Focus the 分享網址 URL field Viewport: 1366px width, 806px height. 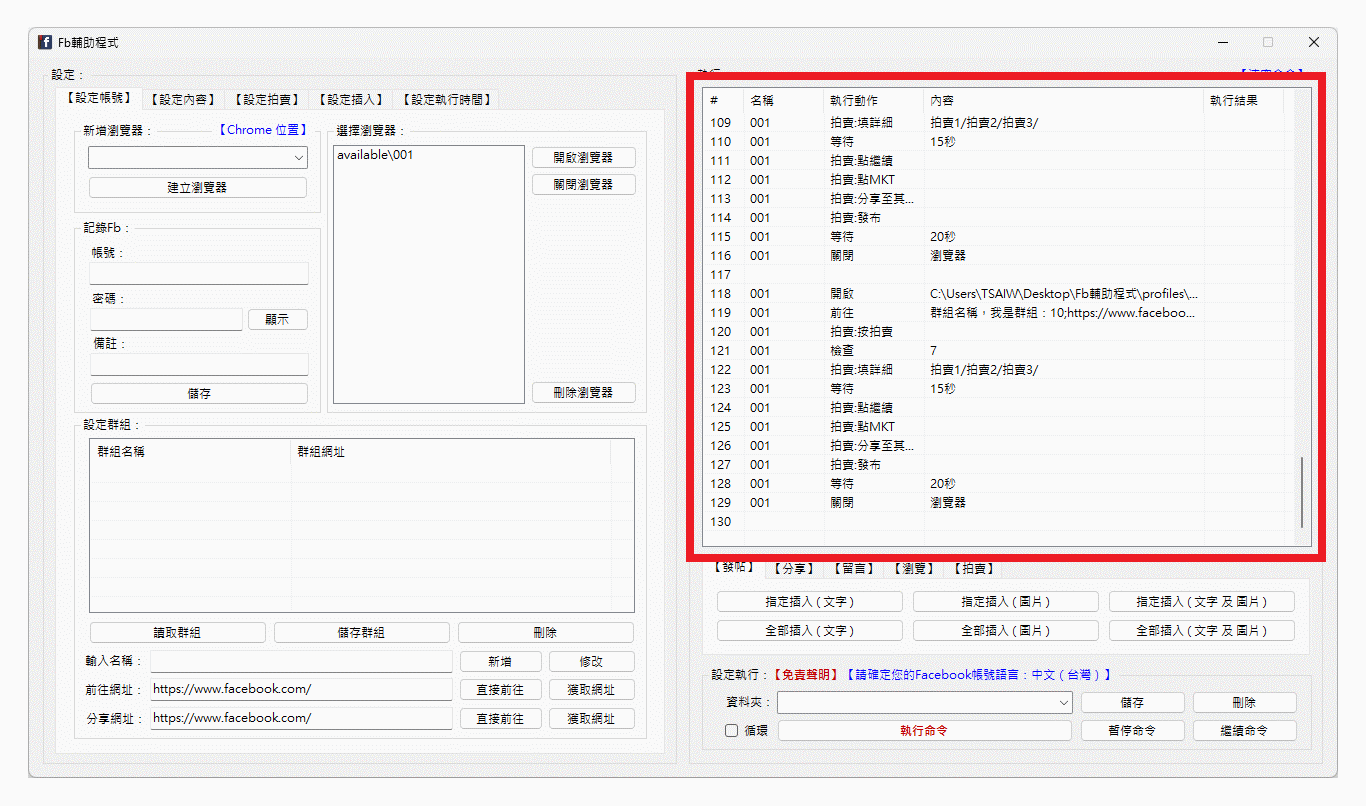click(302, 718)
